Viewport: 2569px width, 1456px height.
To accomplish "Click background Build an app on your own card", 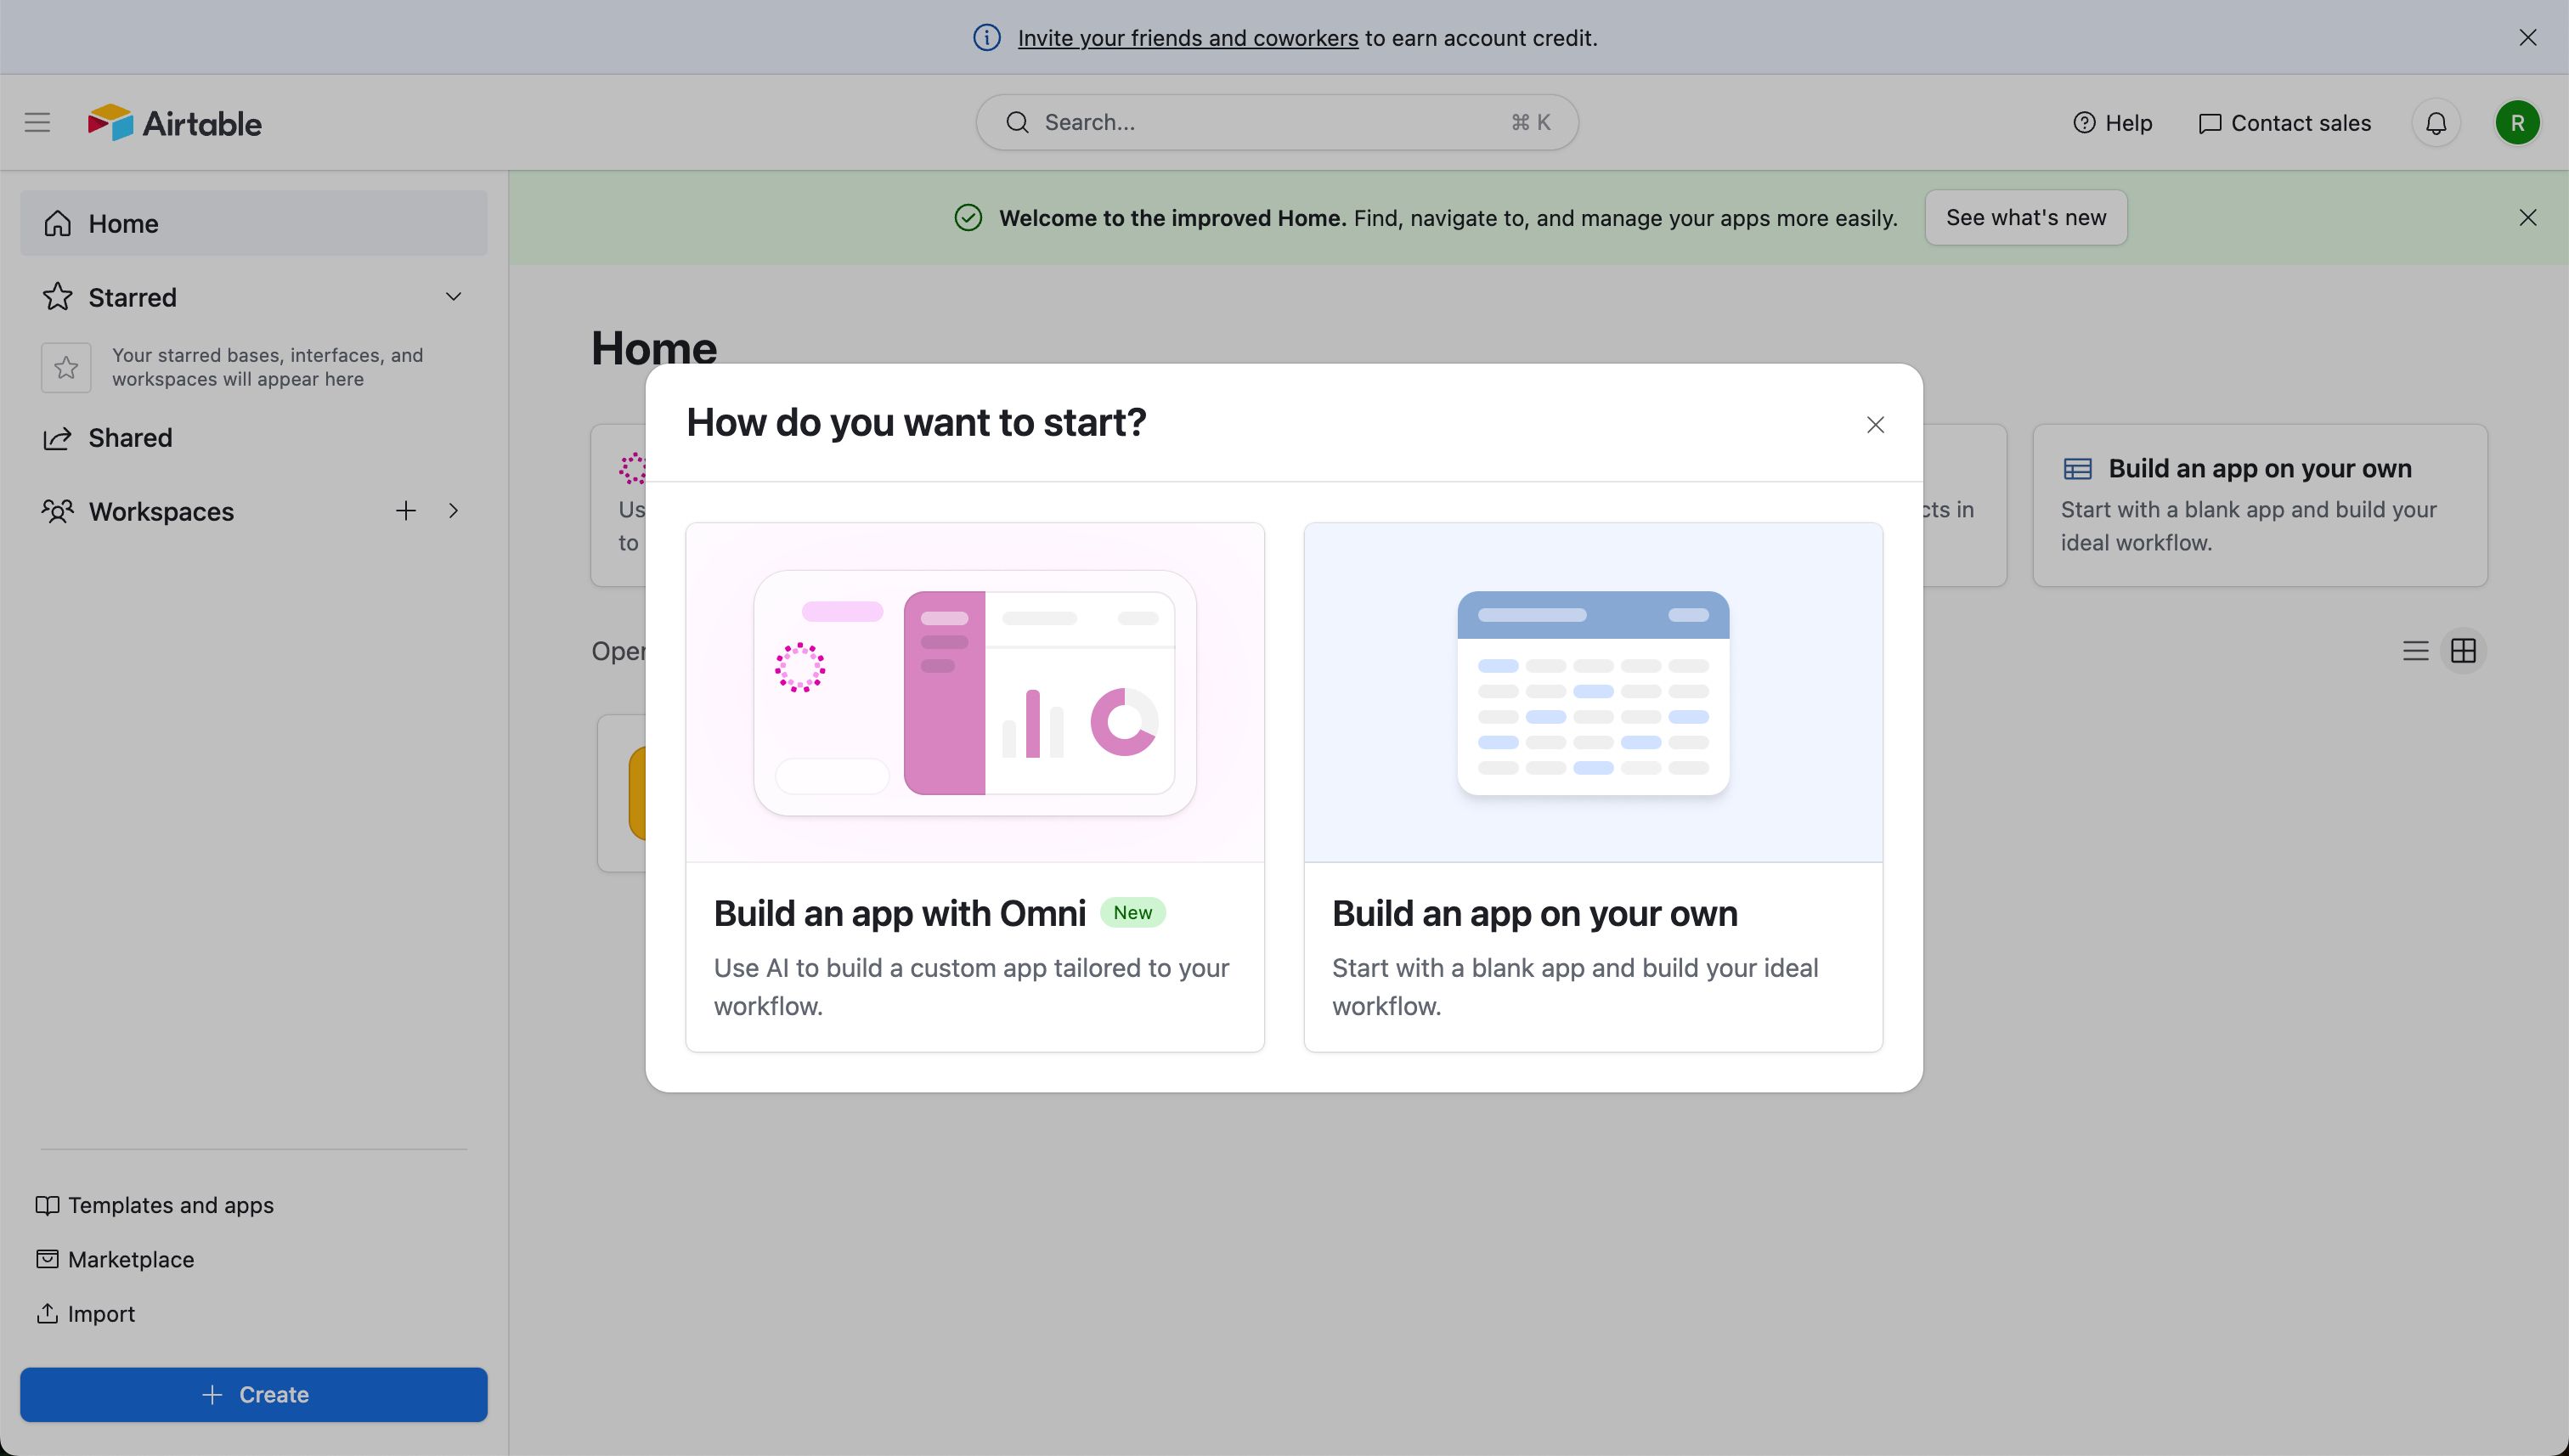I will [2260, 505].
